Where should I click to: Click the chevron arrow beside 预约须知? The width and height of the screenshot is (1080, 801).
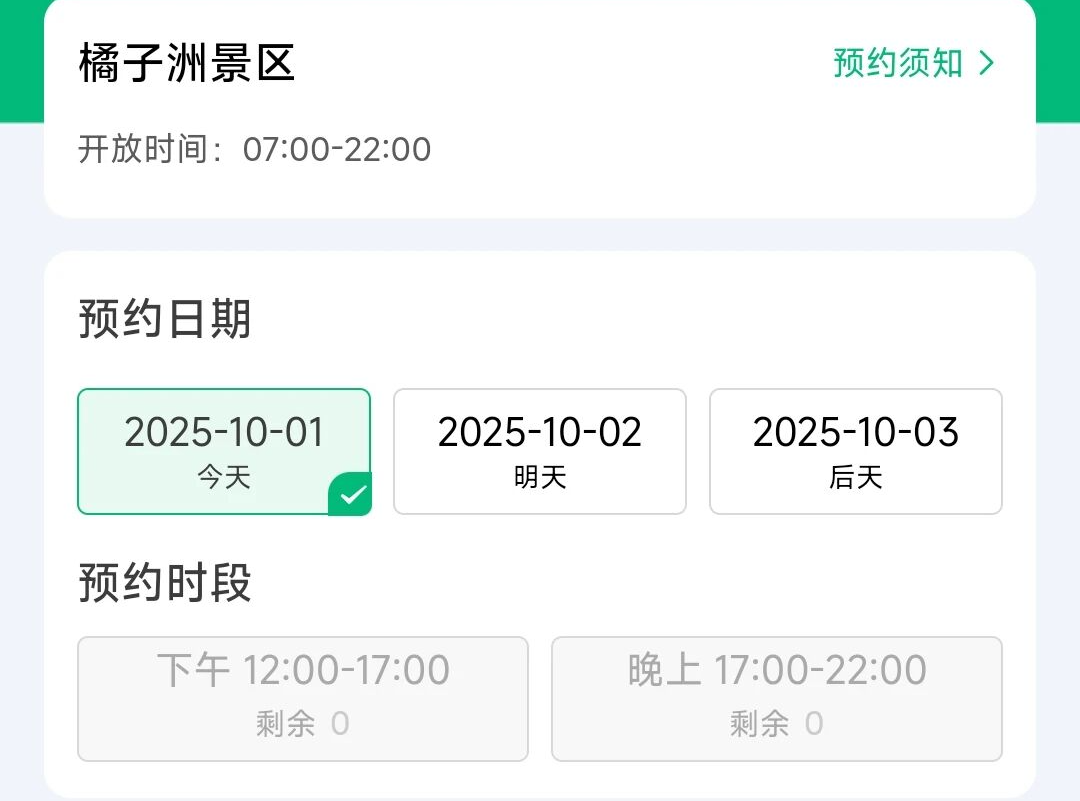click(987, 63)
